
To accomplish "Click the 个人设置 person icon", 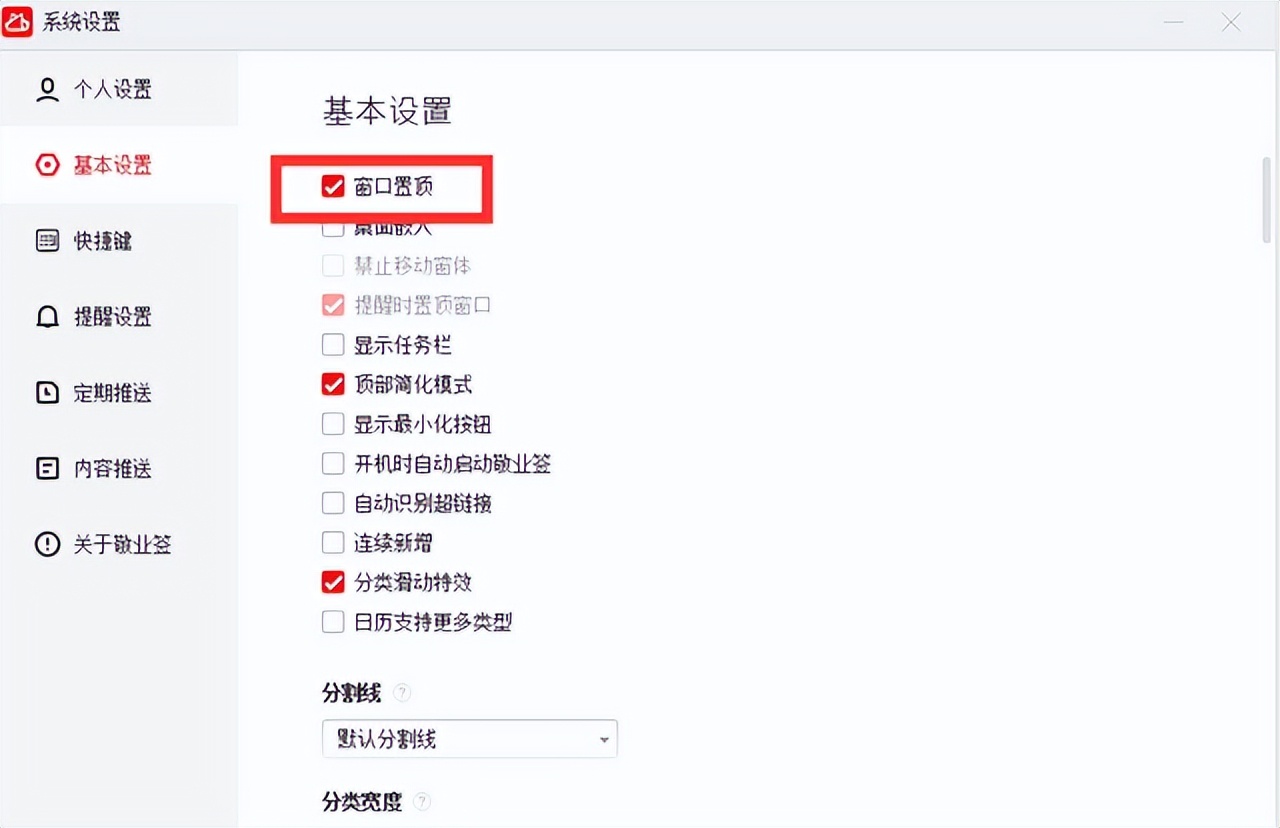I will [47, 90].
